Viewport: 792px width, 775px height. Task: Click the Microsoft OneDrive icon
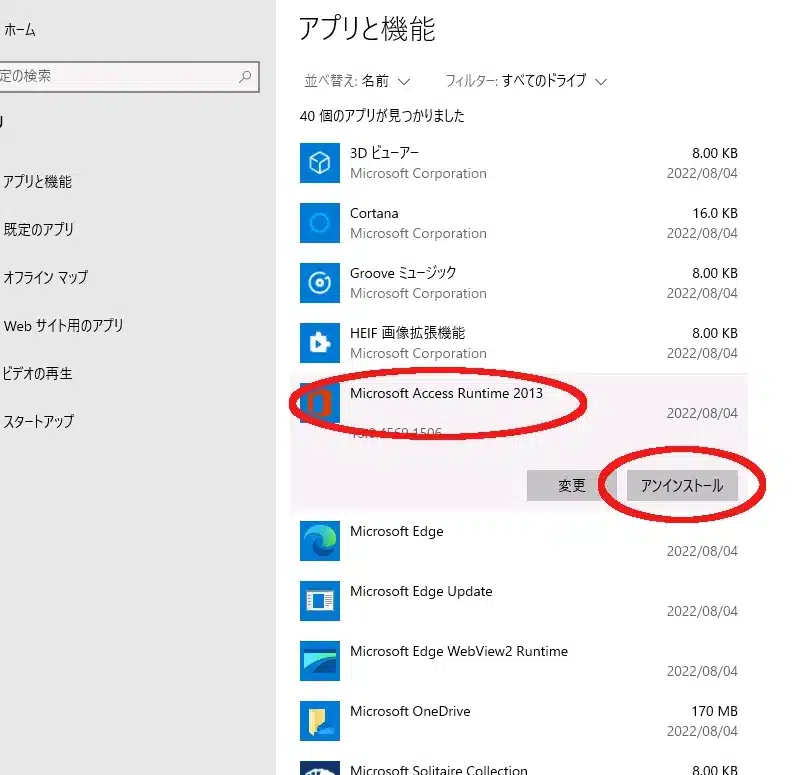coord(320,721)
